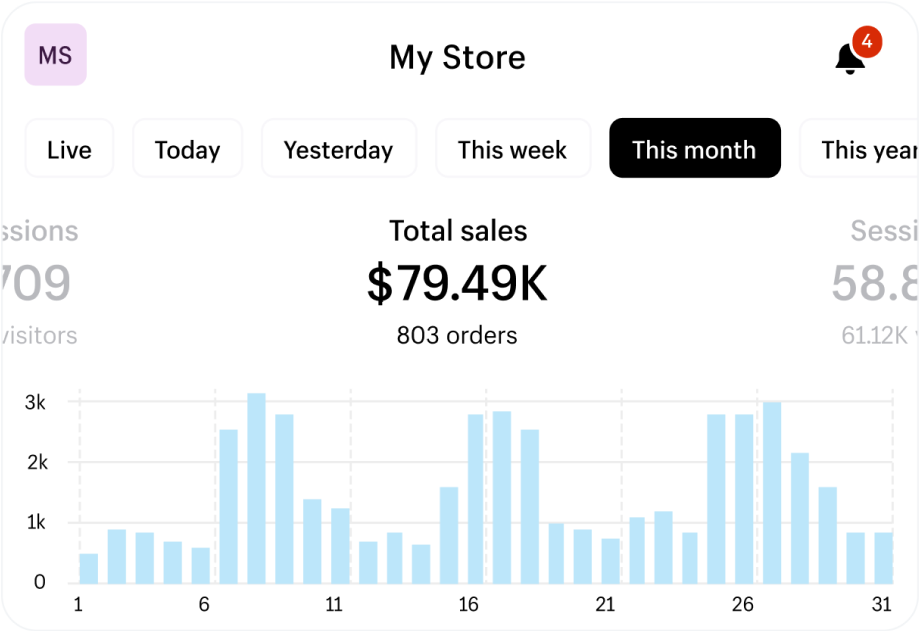Open the Yesterday sales report

338,149
